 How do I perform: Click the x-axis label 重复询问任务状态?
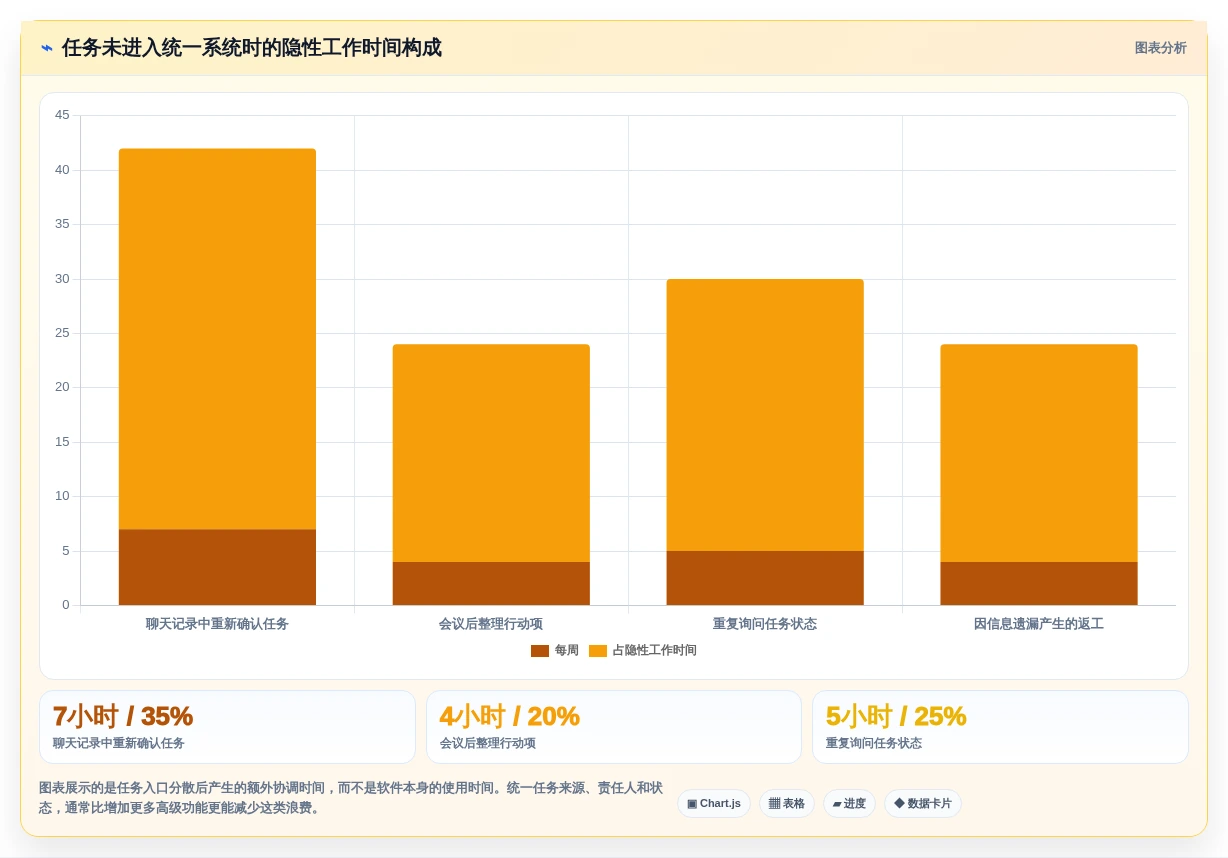(765, 624)
